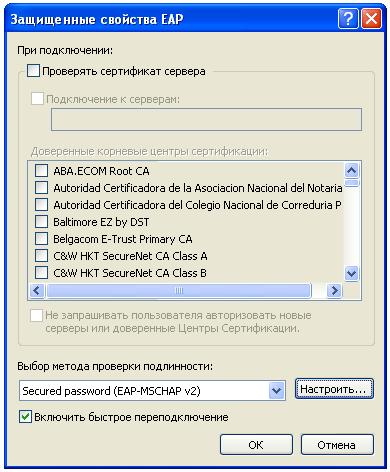
Task: Check Belgacom E-Trust Primary CA box
Action: (x=41, y=239)
